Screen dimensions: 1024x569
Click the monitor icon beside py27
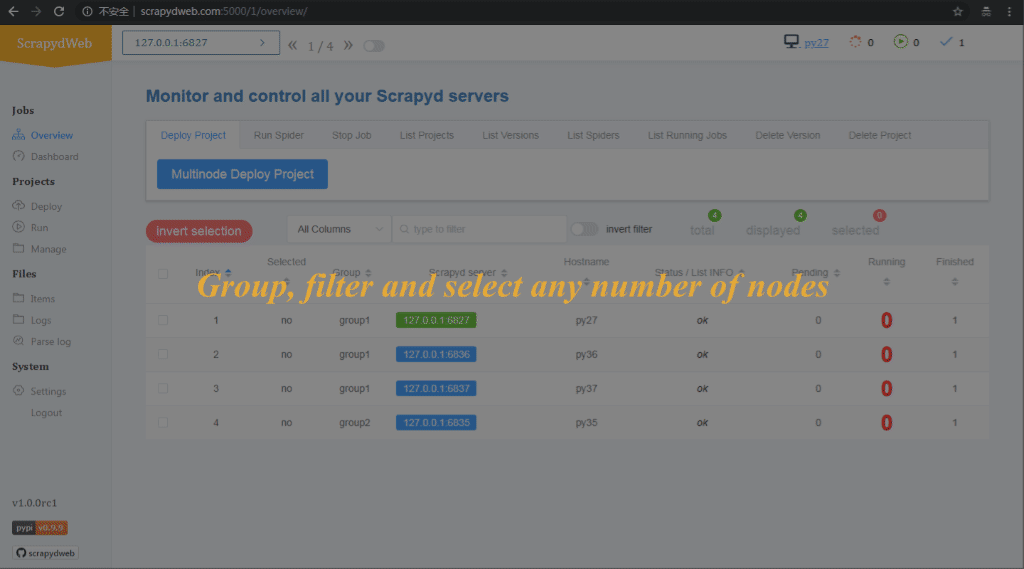791,42
